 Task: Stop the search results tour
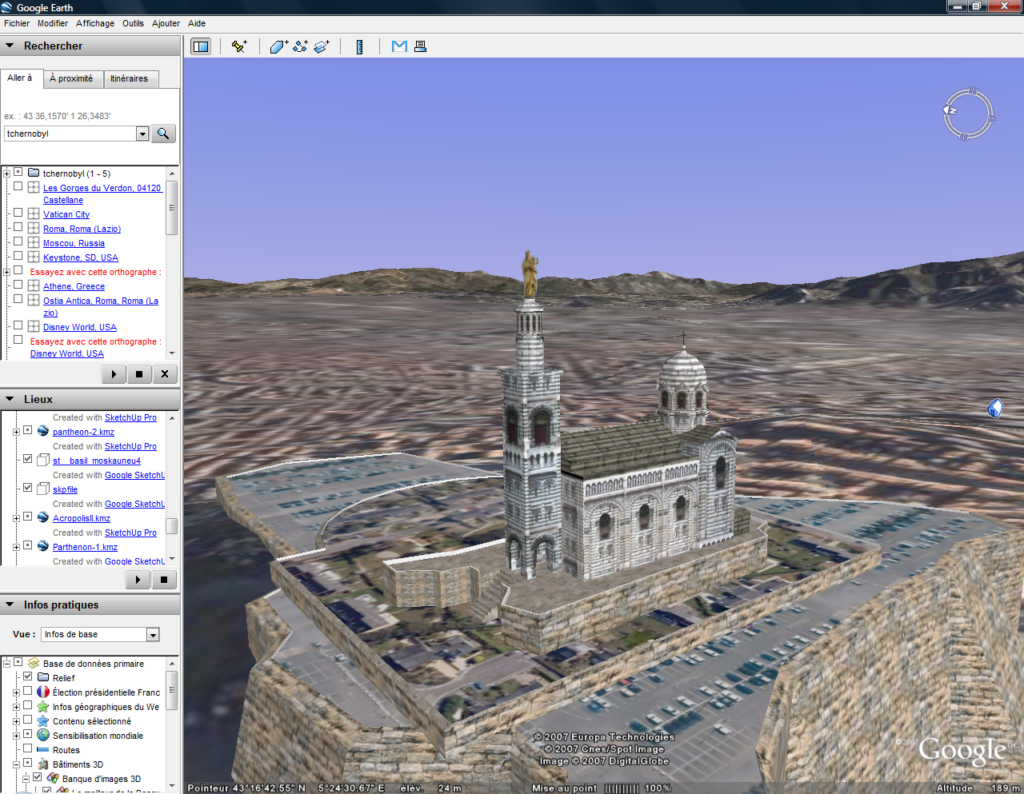pos(139,374)
